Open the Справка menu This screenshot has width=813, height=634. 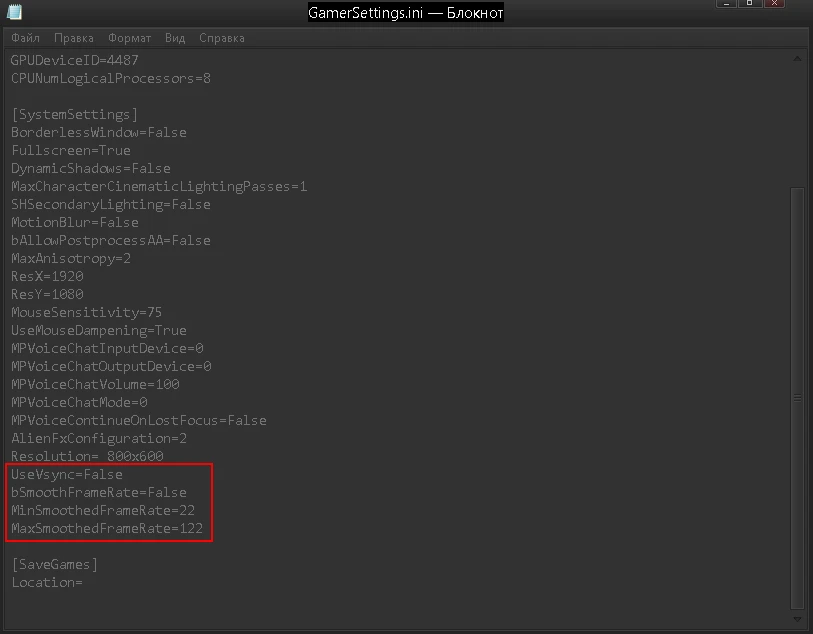(x=222, y=38)
